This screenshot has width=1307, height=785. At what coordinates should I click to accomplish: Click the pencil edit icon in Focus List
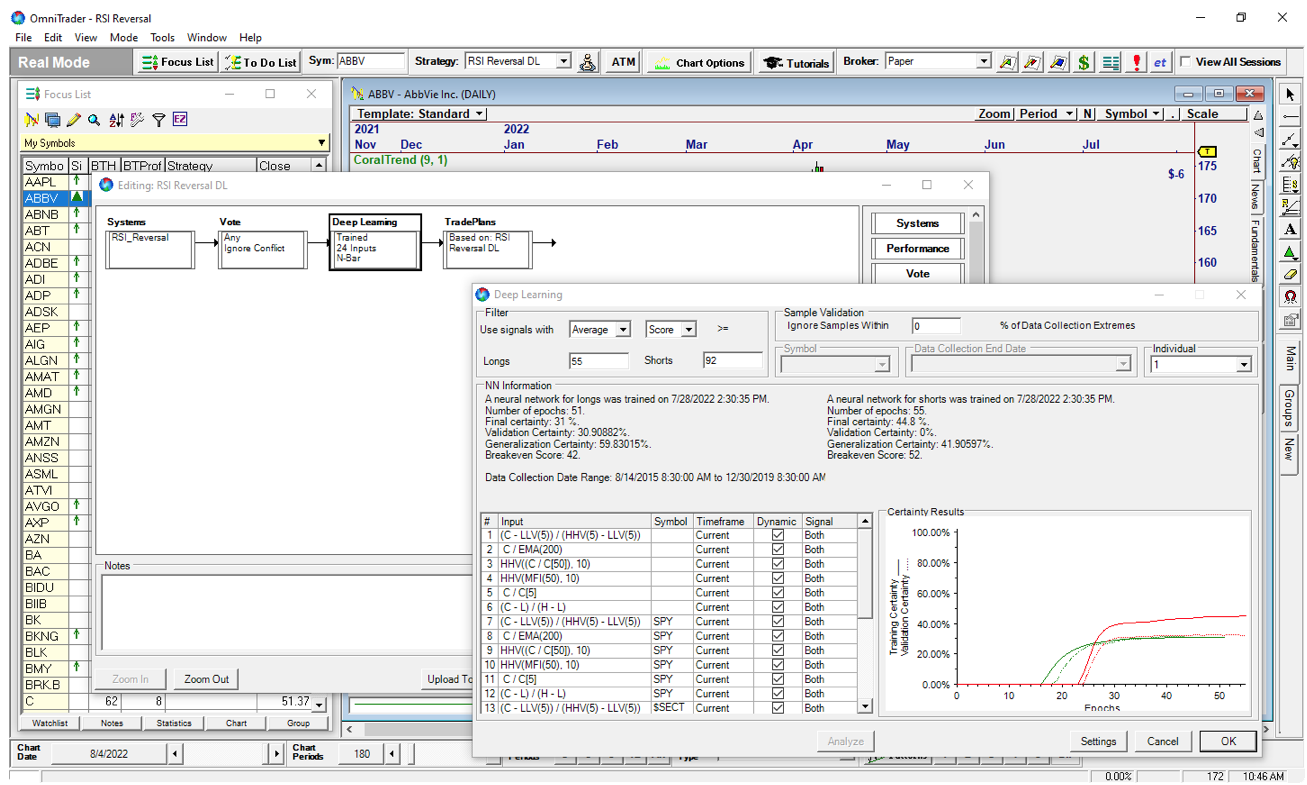[73, 120]
